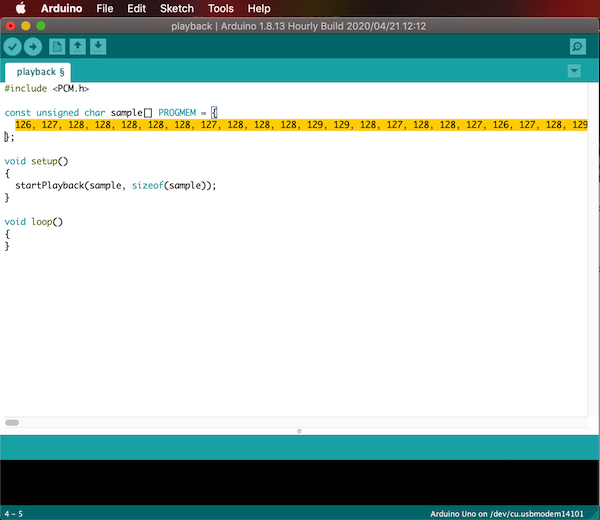The width and height of the screenshot is (600, 520).
Task: Click the black console output area
Action: pos(300,482)
